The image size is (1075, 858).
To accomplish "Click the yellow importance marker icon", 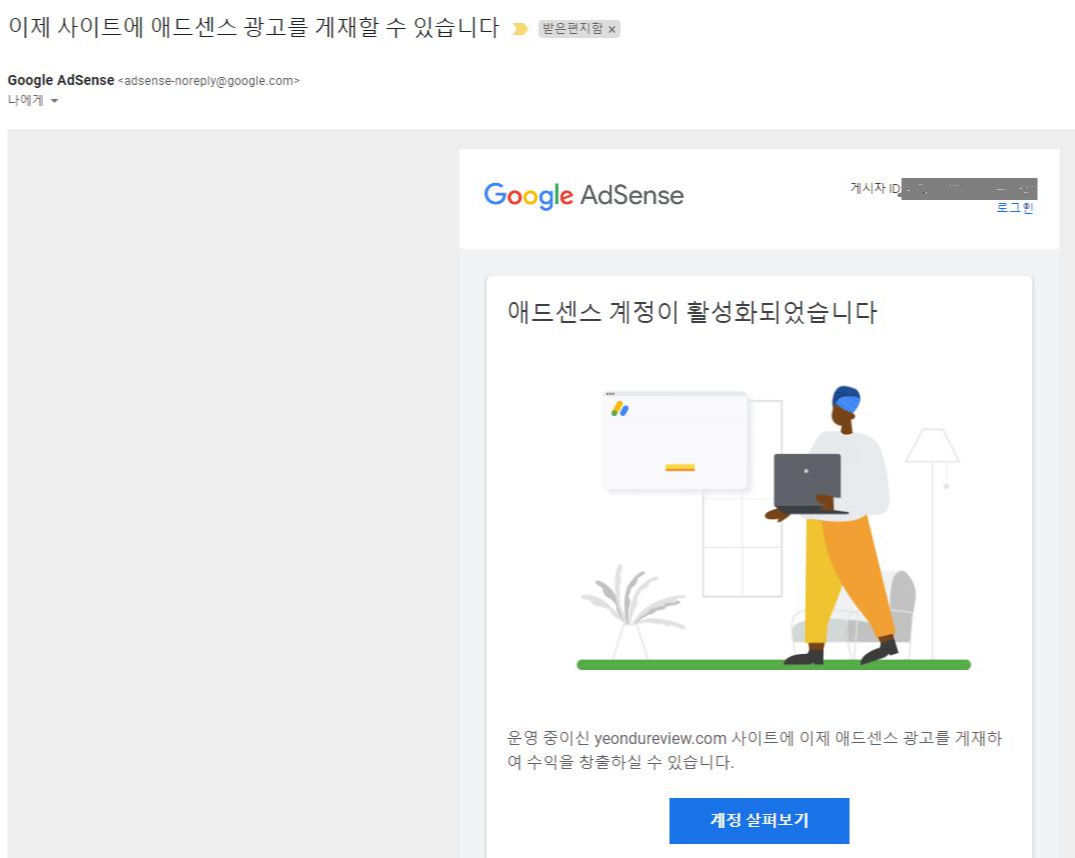I will 520,29.
